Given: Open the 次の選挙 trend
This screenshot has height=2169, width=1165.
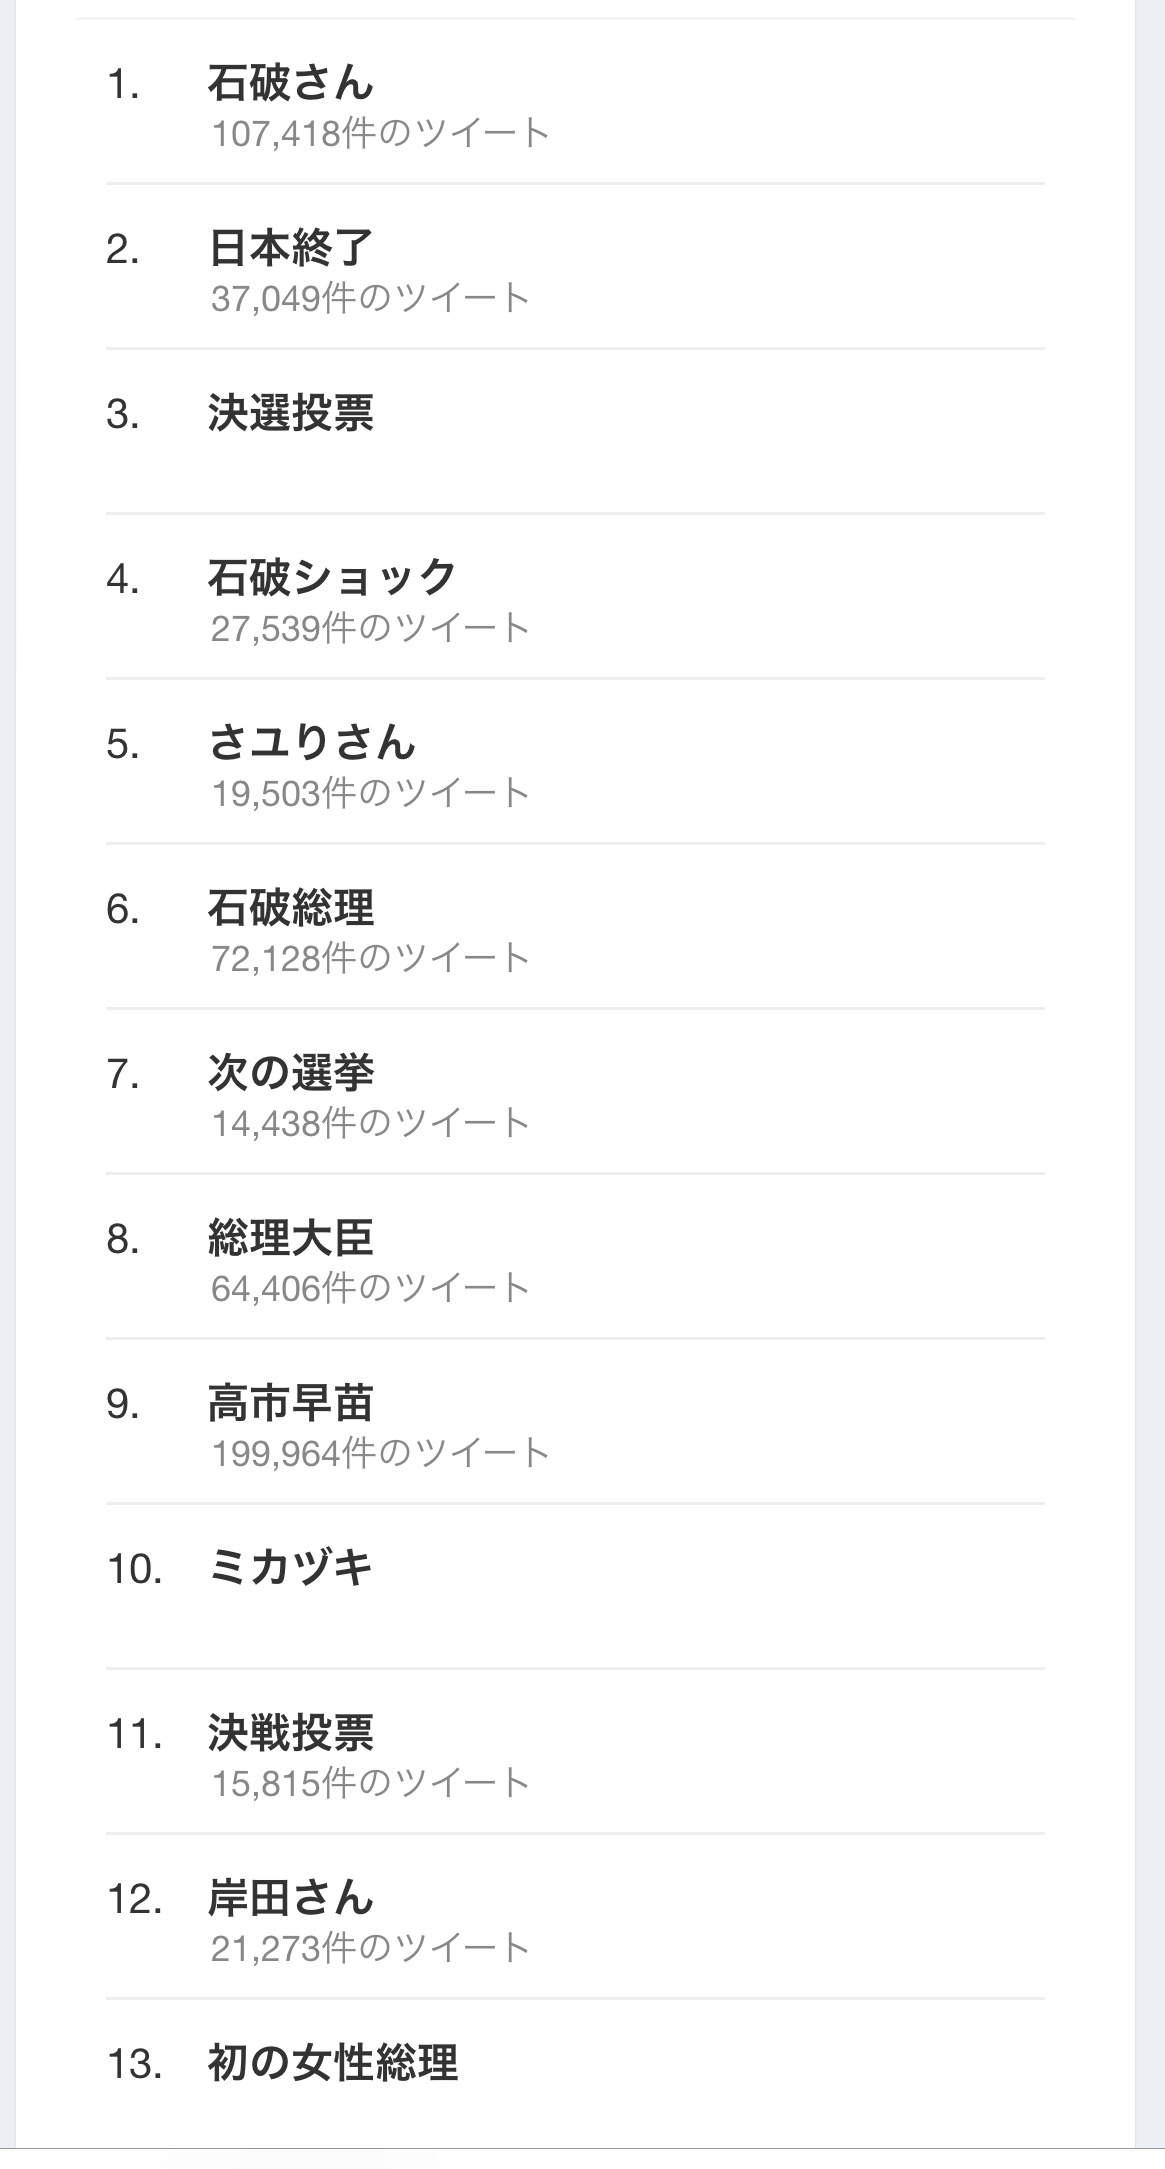Looking at the screenshot, I should click(290, 1073).
